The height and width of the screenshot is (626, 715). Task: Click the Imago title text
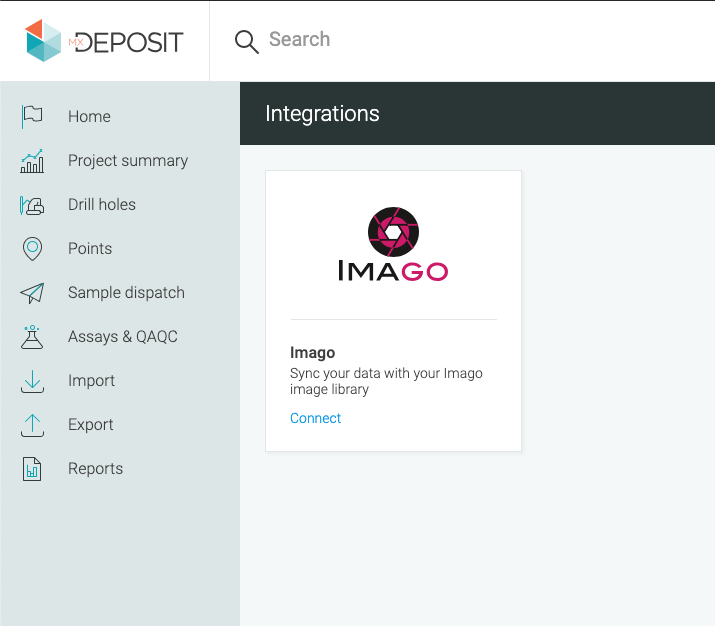pos(312,352)
